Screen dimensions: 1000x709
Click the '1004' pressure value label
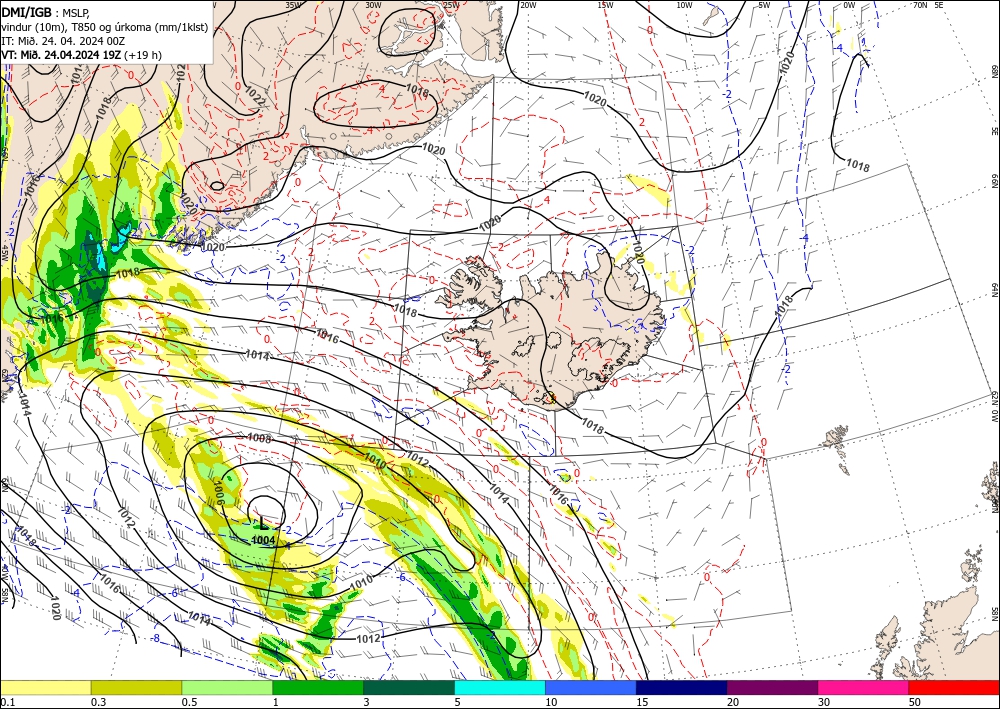(263, 540)
